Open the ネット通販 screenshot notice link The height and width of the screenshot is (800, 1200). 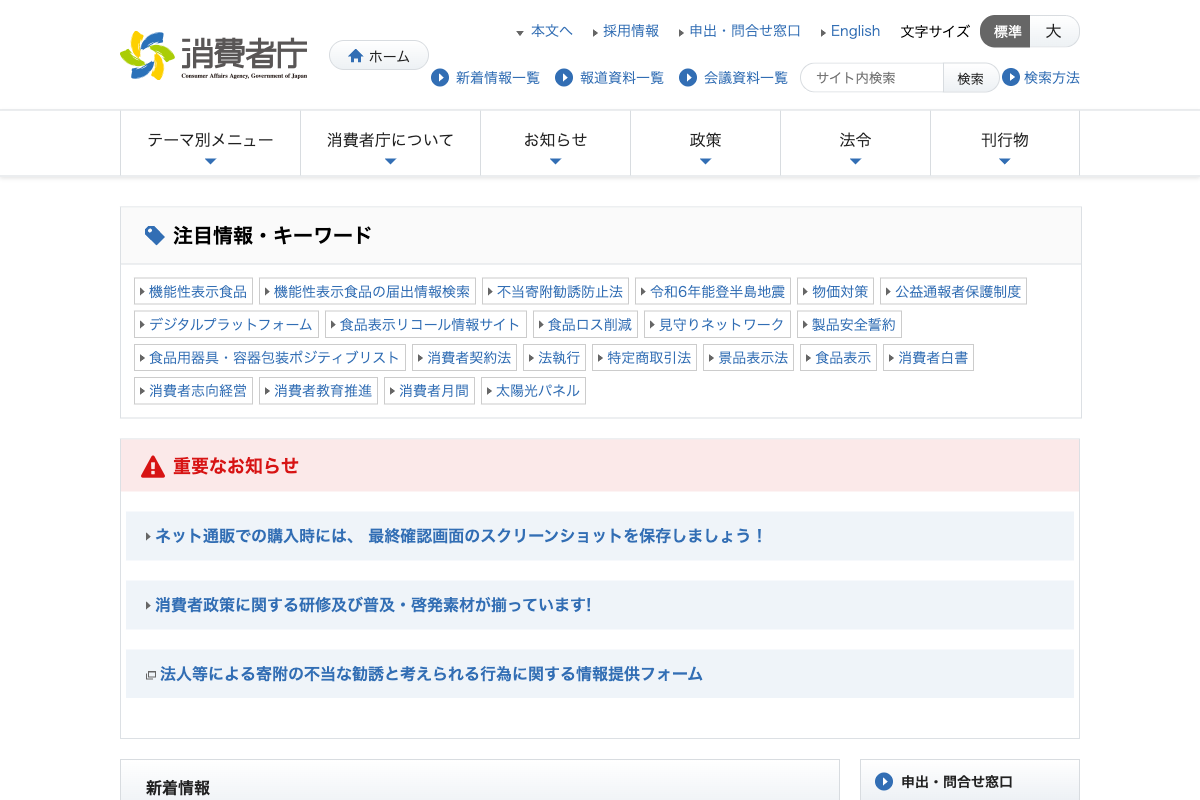(460, 536)
